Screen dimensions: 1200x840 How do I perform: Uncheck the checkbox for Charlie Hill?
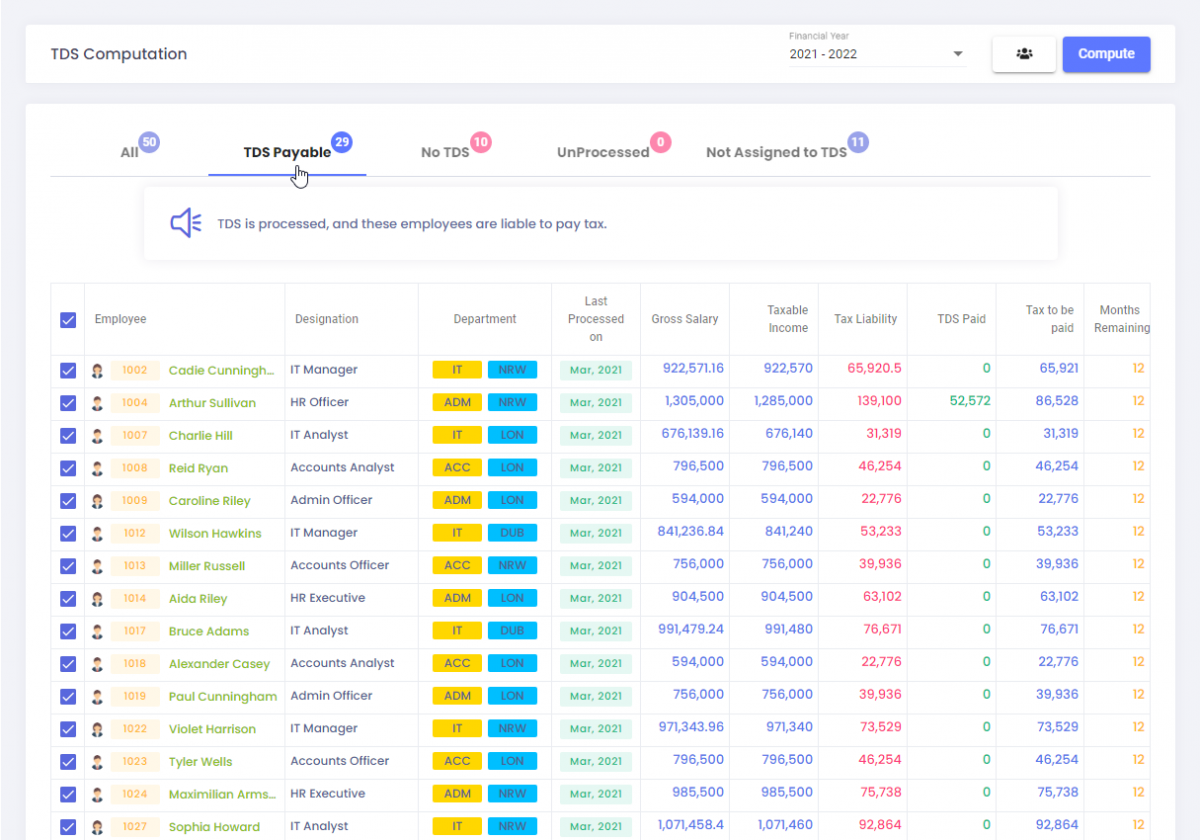coord(68,436)
